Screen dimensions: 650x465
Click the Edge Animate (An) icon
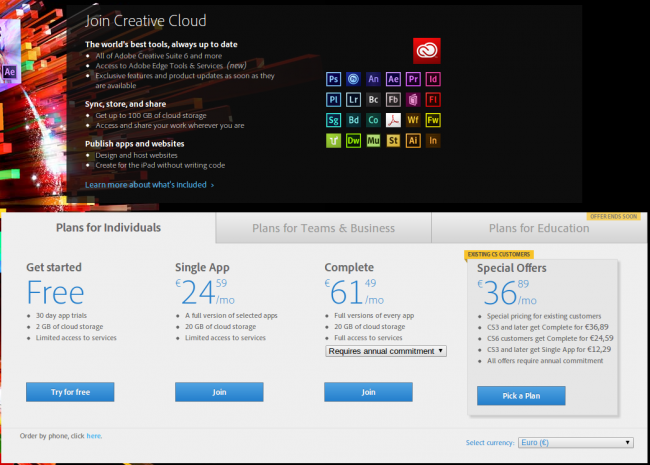click(373, 79)
